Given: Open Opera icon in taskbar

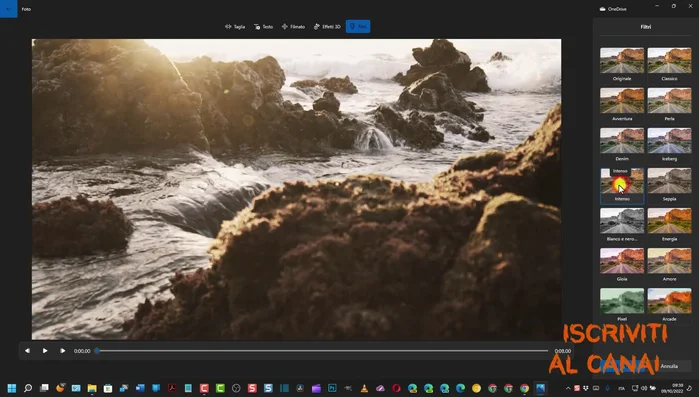Looking at the screenshot, I should 396,389.
